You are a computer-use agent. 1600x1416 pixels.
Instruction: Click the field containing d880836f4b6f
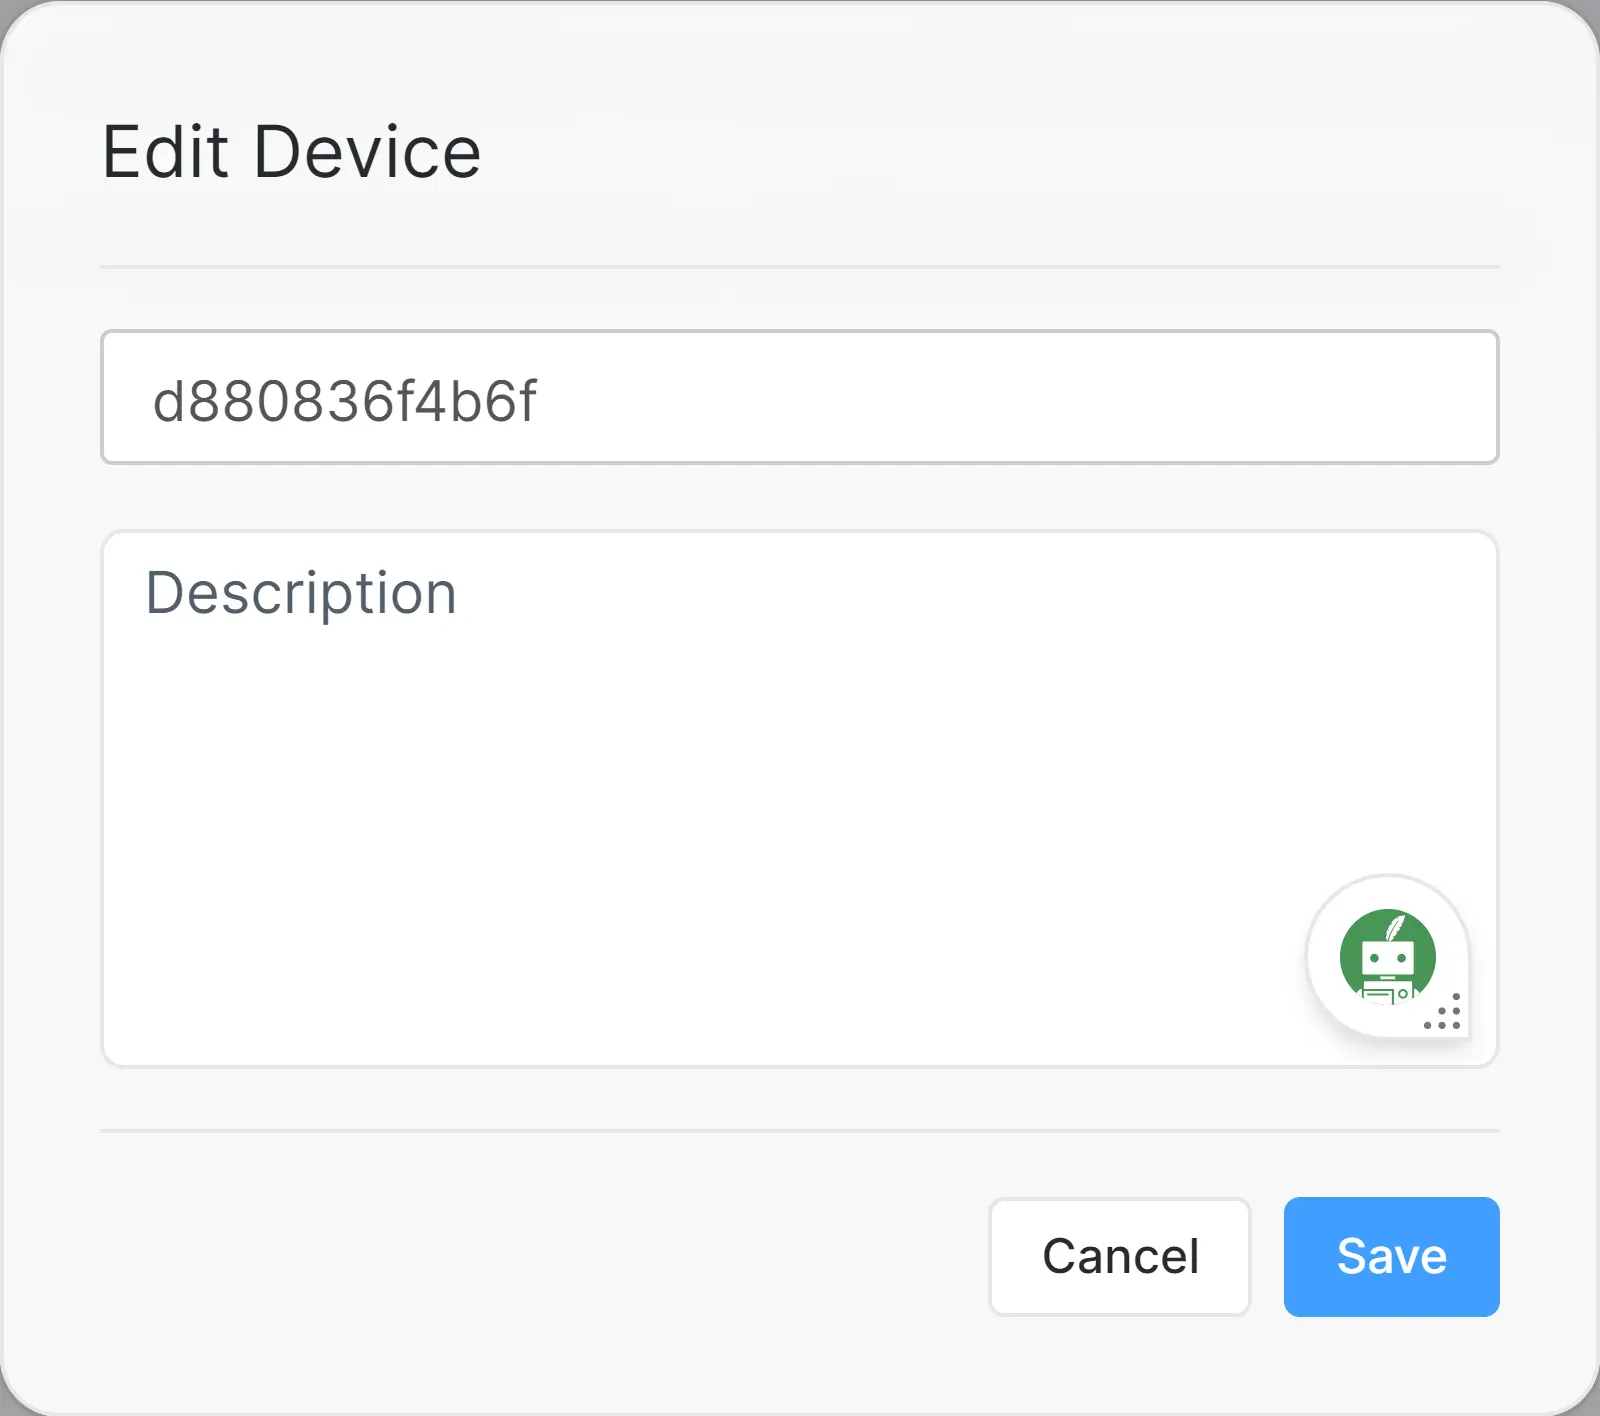click(799, 397)
